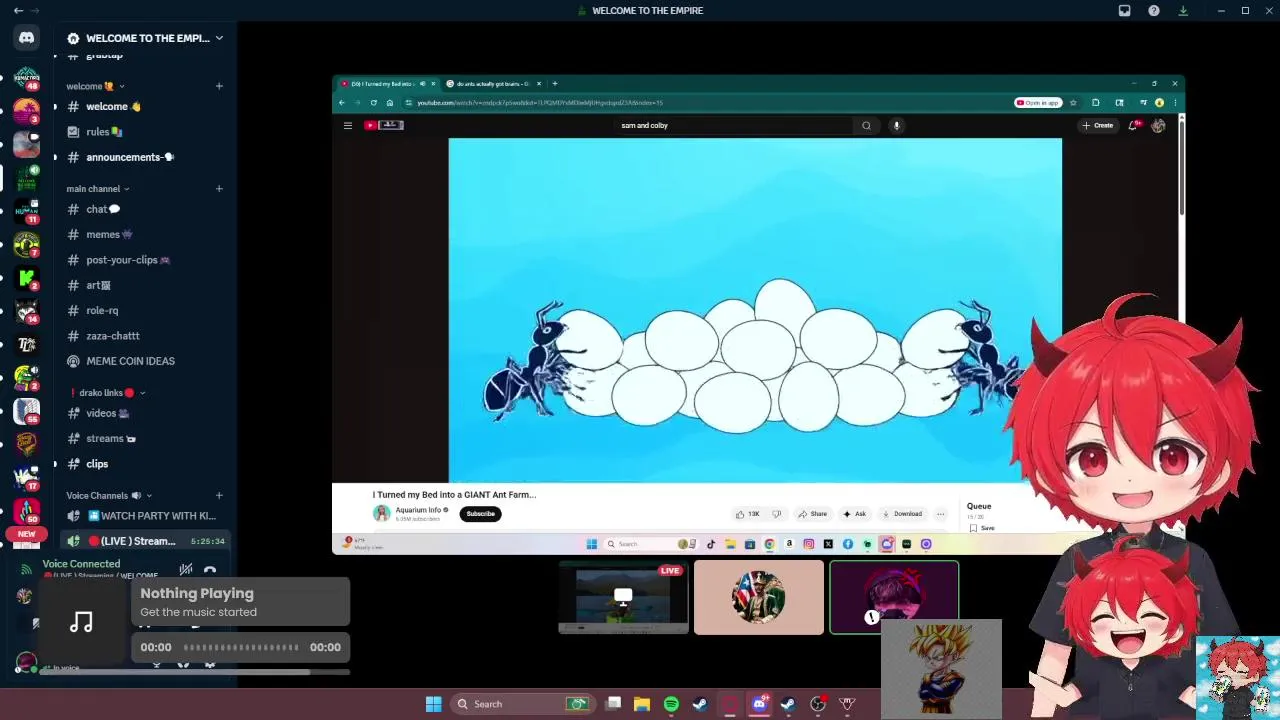
Task: Click the music player progress bar
Action: [241, 647]
